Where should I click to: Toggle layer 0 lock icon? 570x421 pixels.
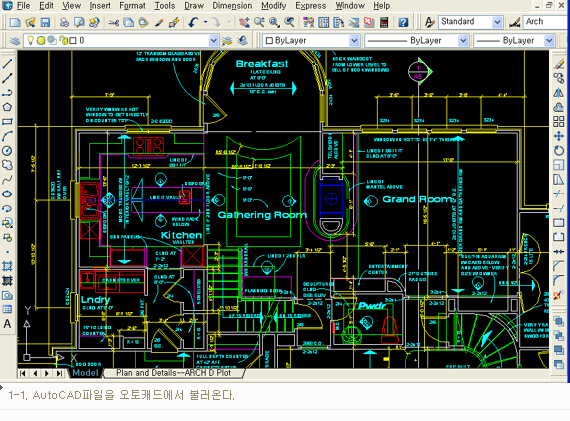(63, 40)
